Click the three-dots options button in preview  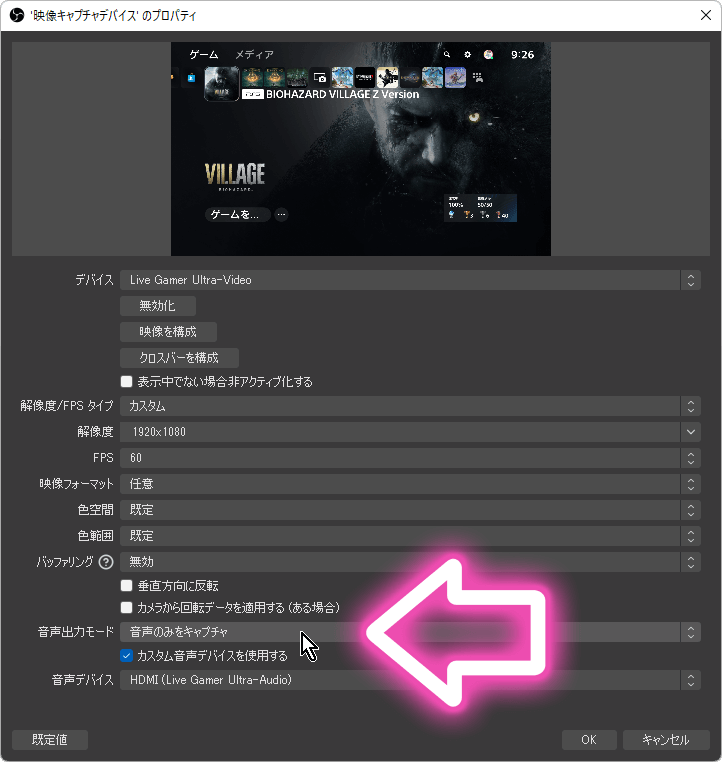click(x=281, y=214)
